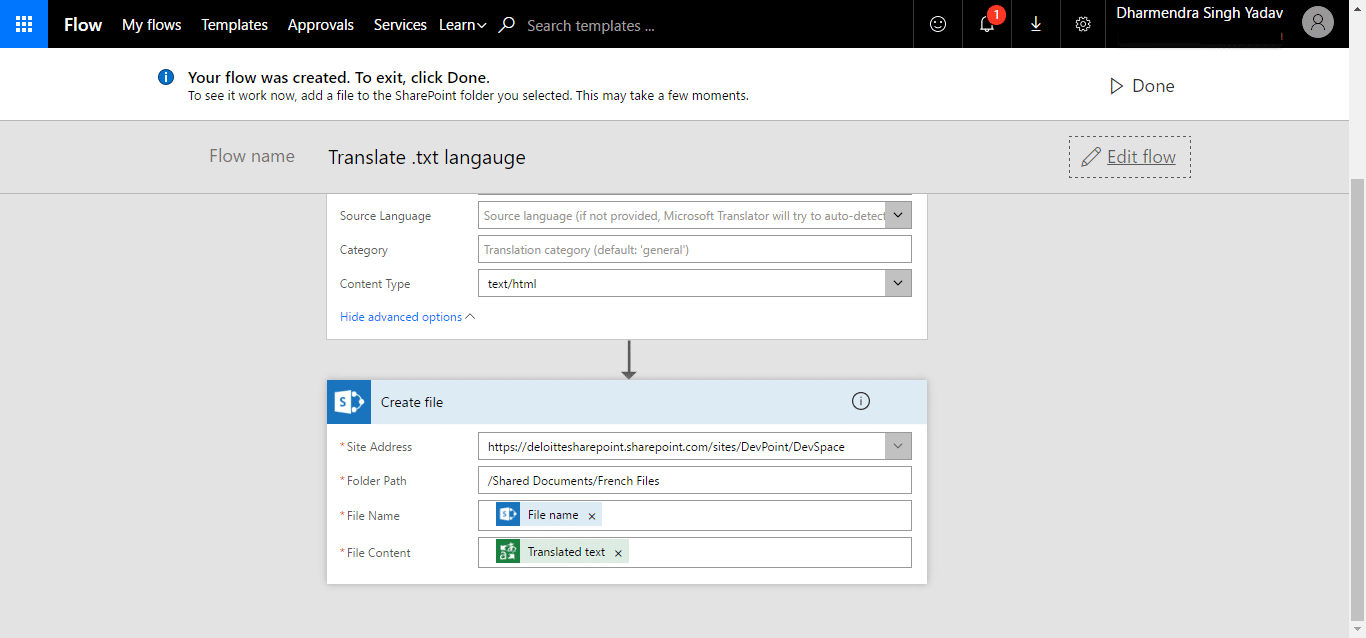Click the Site Address label
1366x638 pixels.
click(x=376, y=447)
